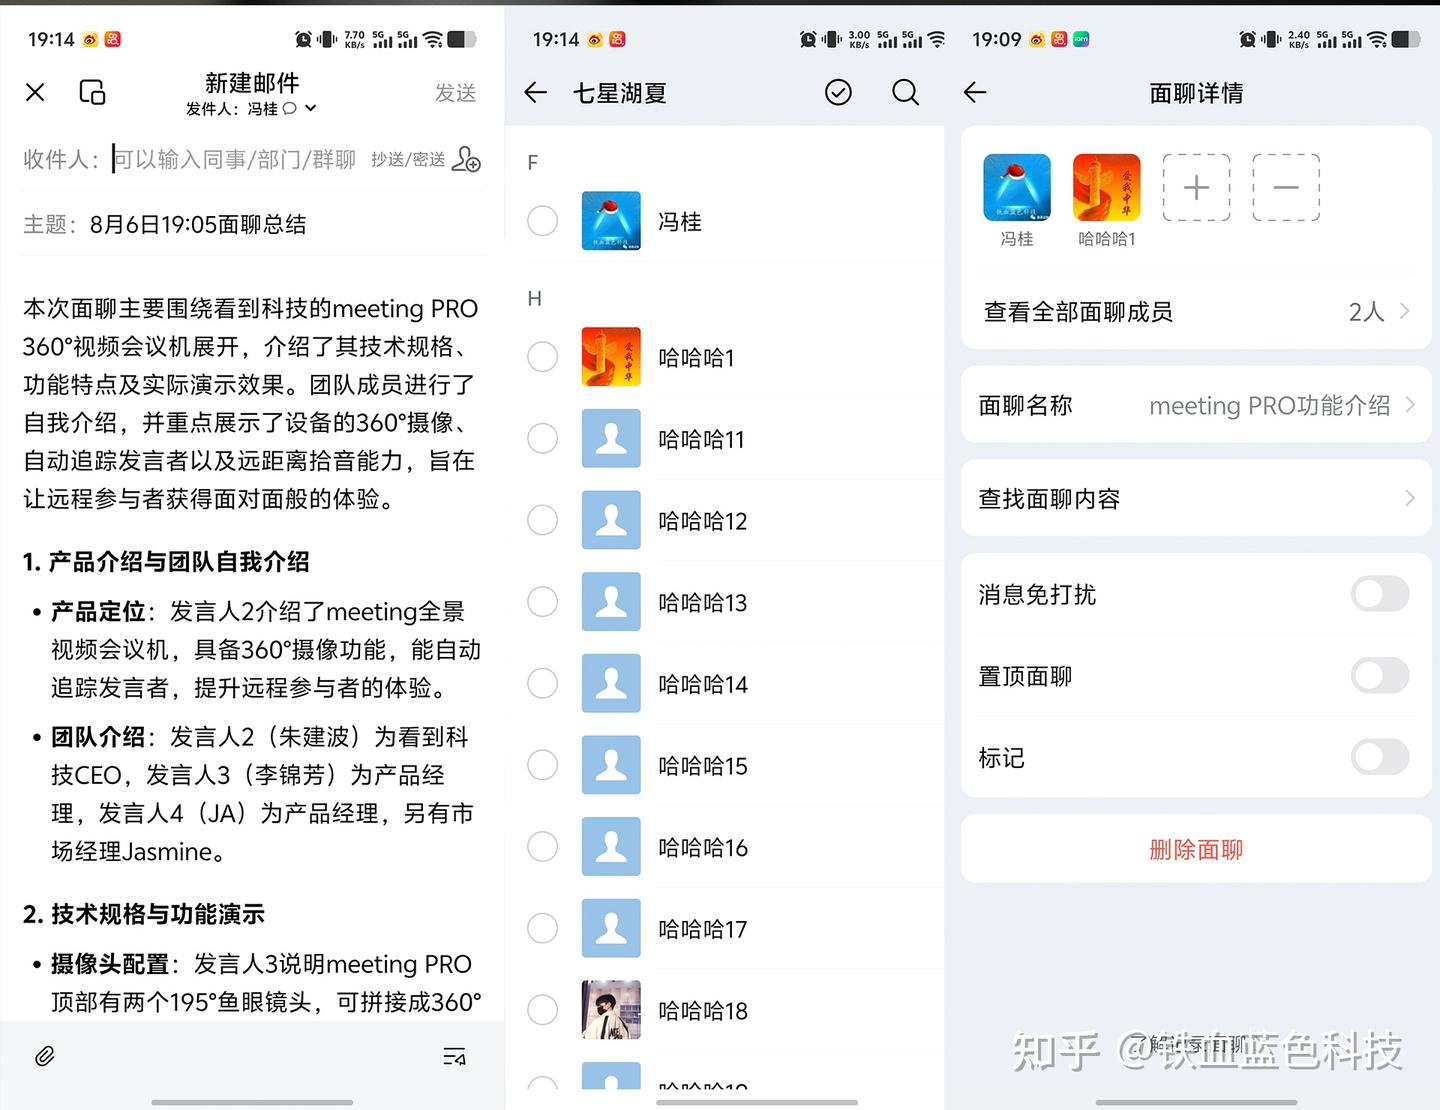Select the radio button for 哈哈哈1
This screenshot has width=1440, height=1110.
(542, 357)
